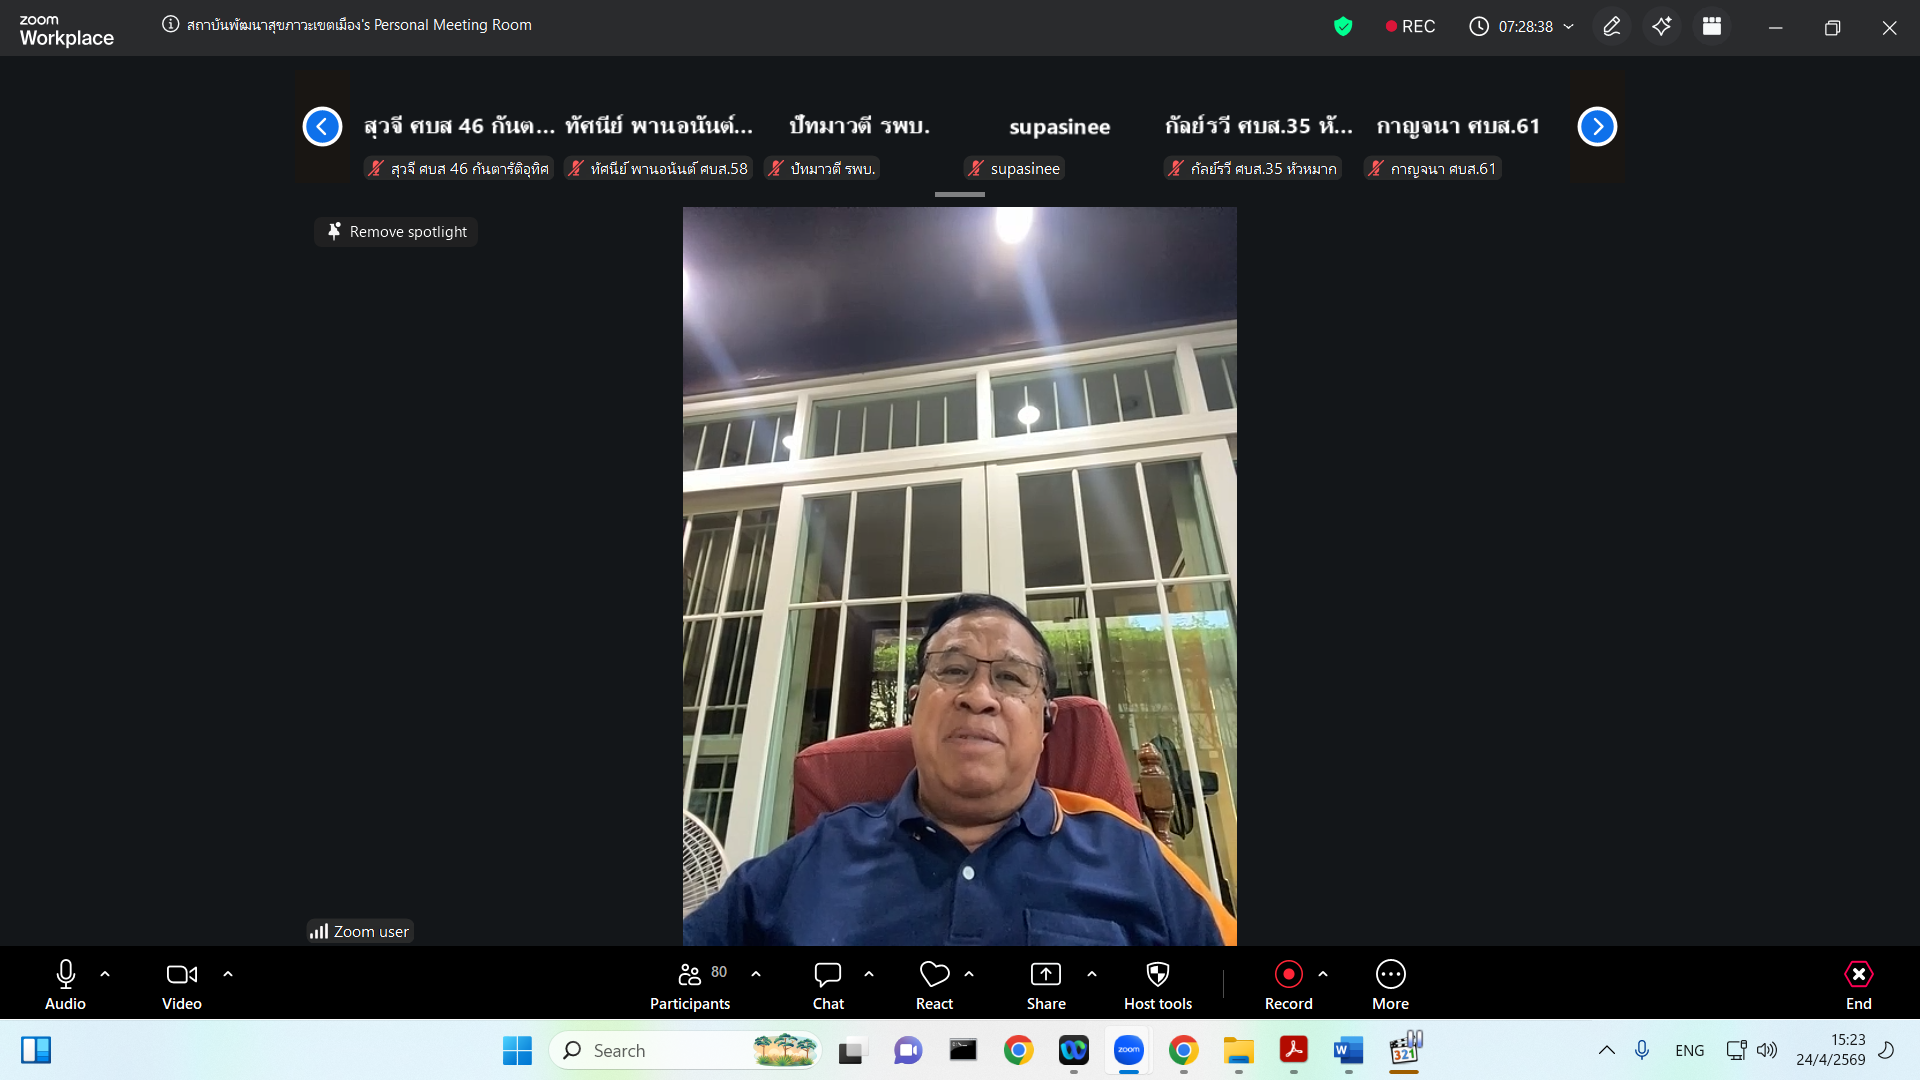The height and width of the screenshot is (1080, 1920).
Task: Open Microsoft Word from the taskbar
Action: pos(1348,1050)
